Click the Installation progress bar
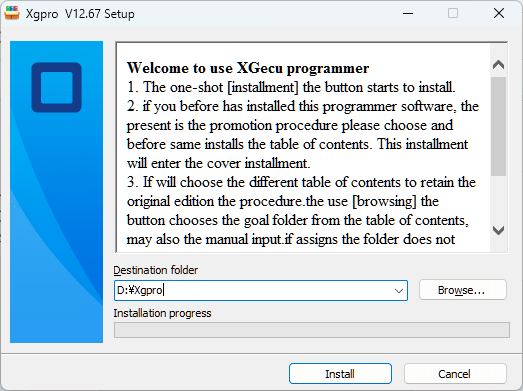Image resolution: width=523 pixels, height=391 pixels. tap(312, 330)
